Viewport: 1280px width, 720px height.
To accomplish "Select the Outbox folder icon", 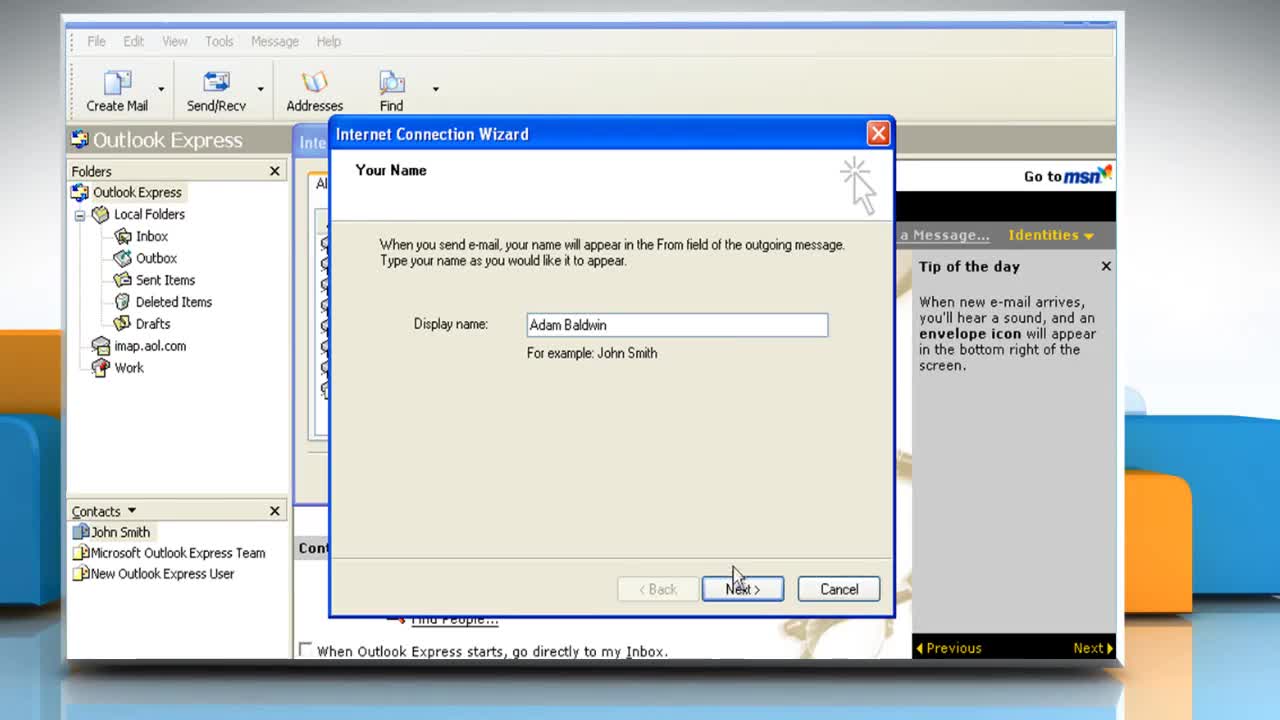I will click(x=122, y=258).
